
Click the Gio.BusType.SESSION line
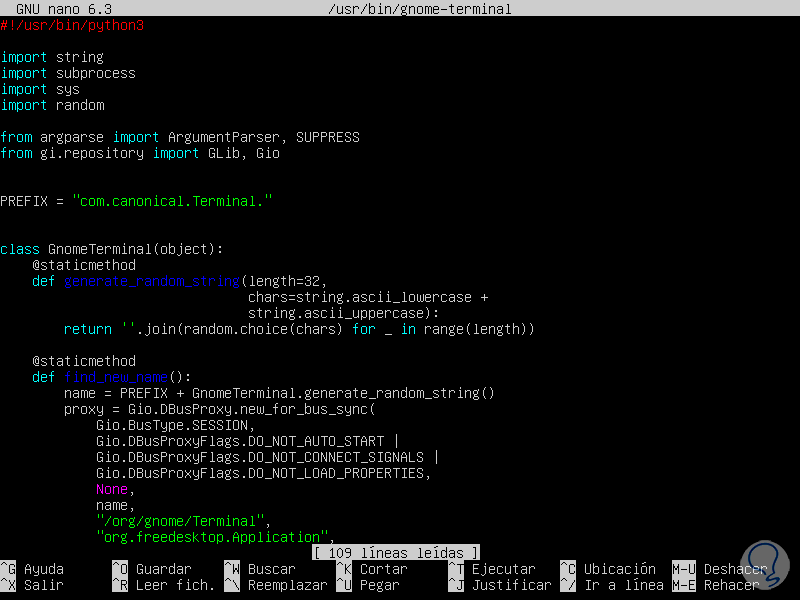pyautogui.click(x=176, y=425)
